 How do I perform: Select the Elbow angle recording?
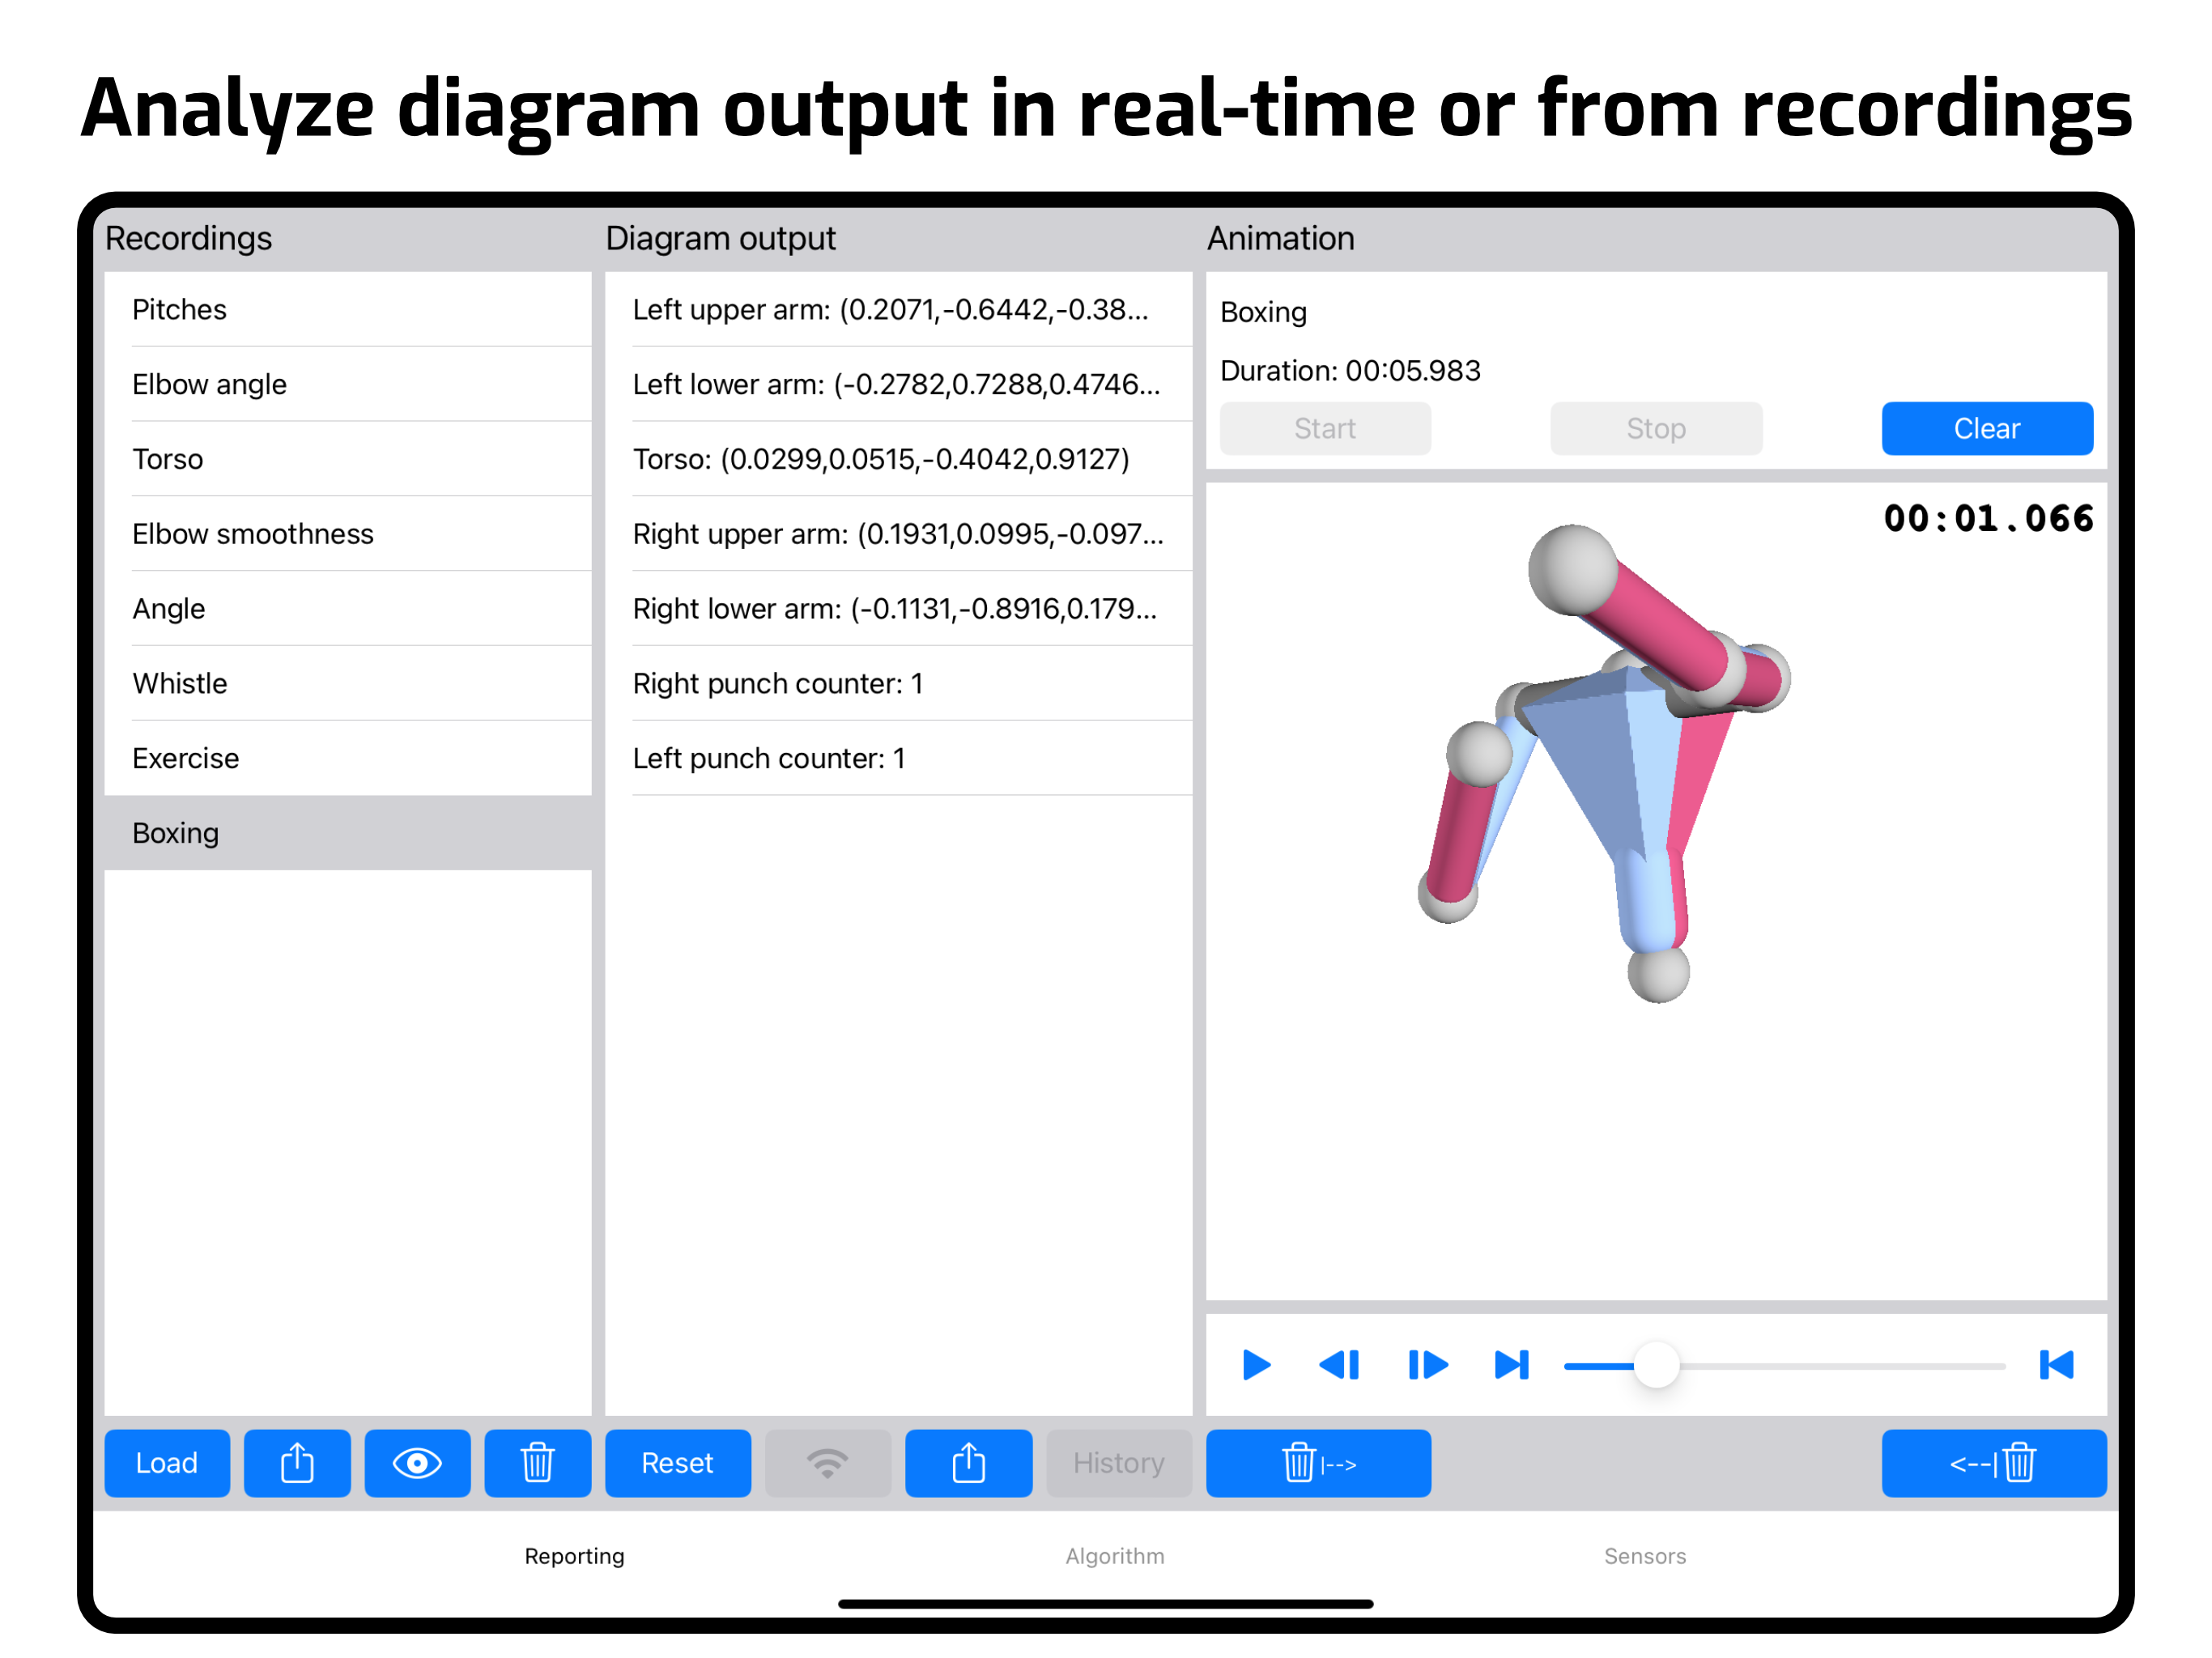pos(348,384)
